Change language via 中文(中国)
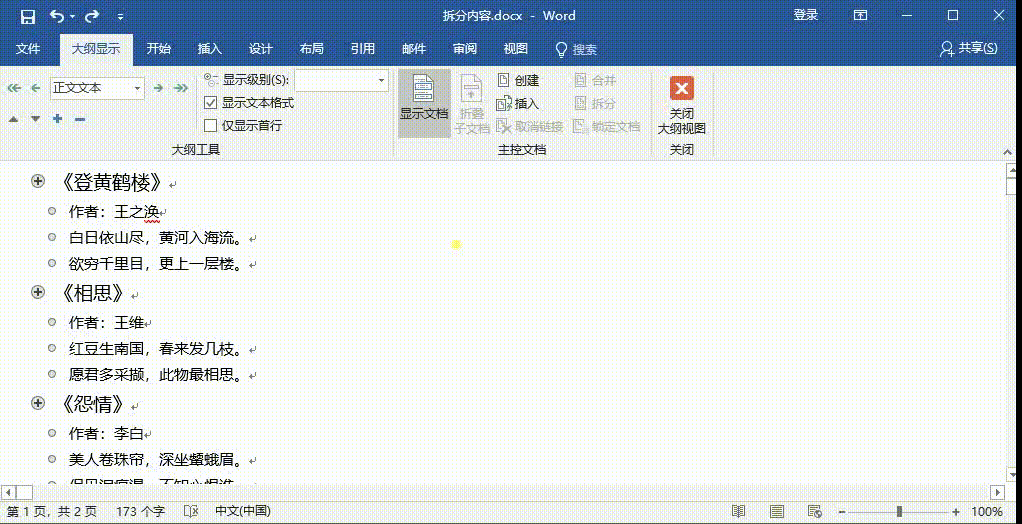This screenshot has height=524, width=1022. pyautogui.click(x=243, y=512)
